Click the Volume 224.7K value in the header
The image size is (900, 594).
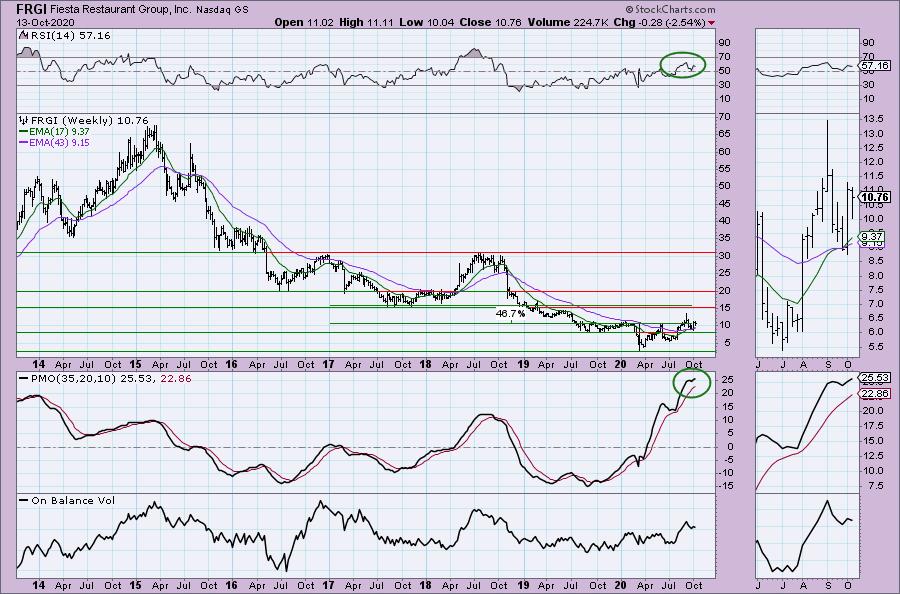tap(568, 22)
